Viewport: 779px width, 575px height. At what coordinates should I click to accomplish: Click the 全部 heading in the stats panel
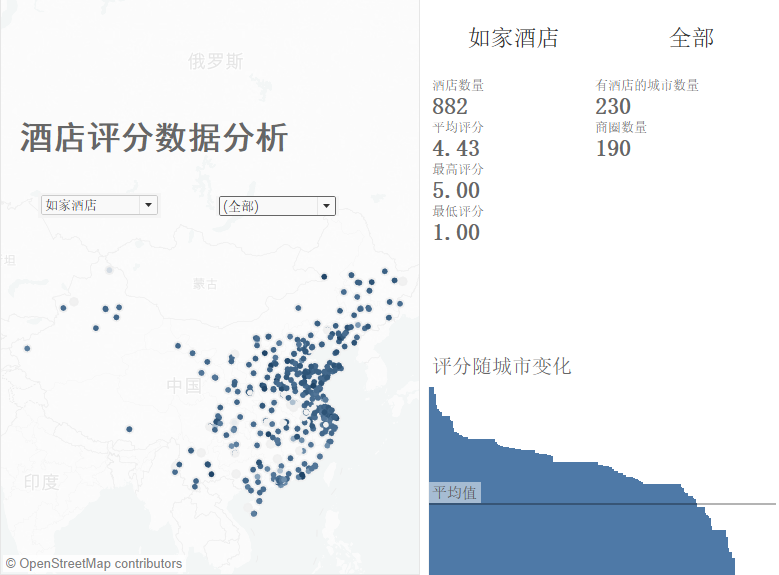pos(691,38)
